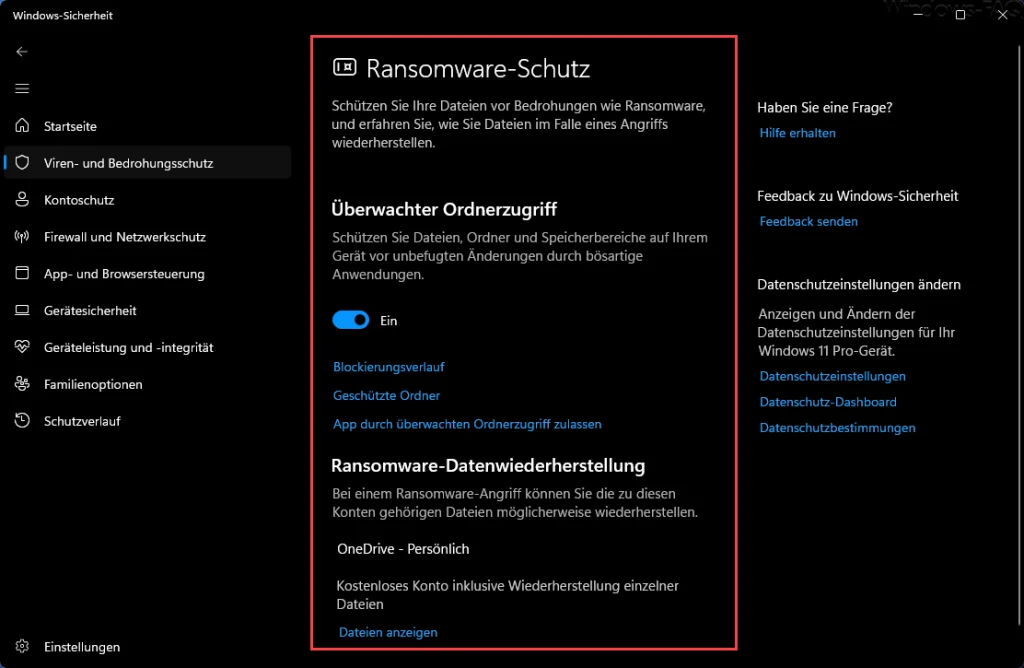Click the Ransomware-Datenwiederherstellung heading

point(488,466)
